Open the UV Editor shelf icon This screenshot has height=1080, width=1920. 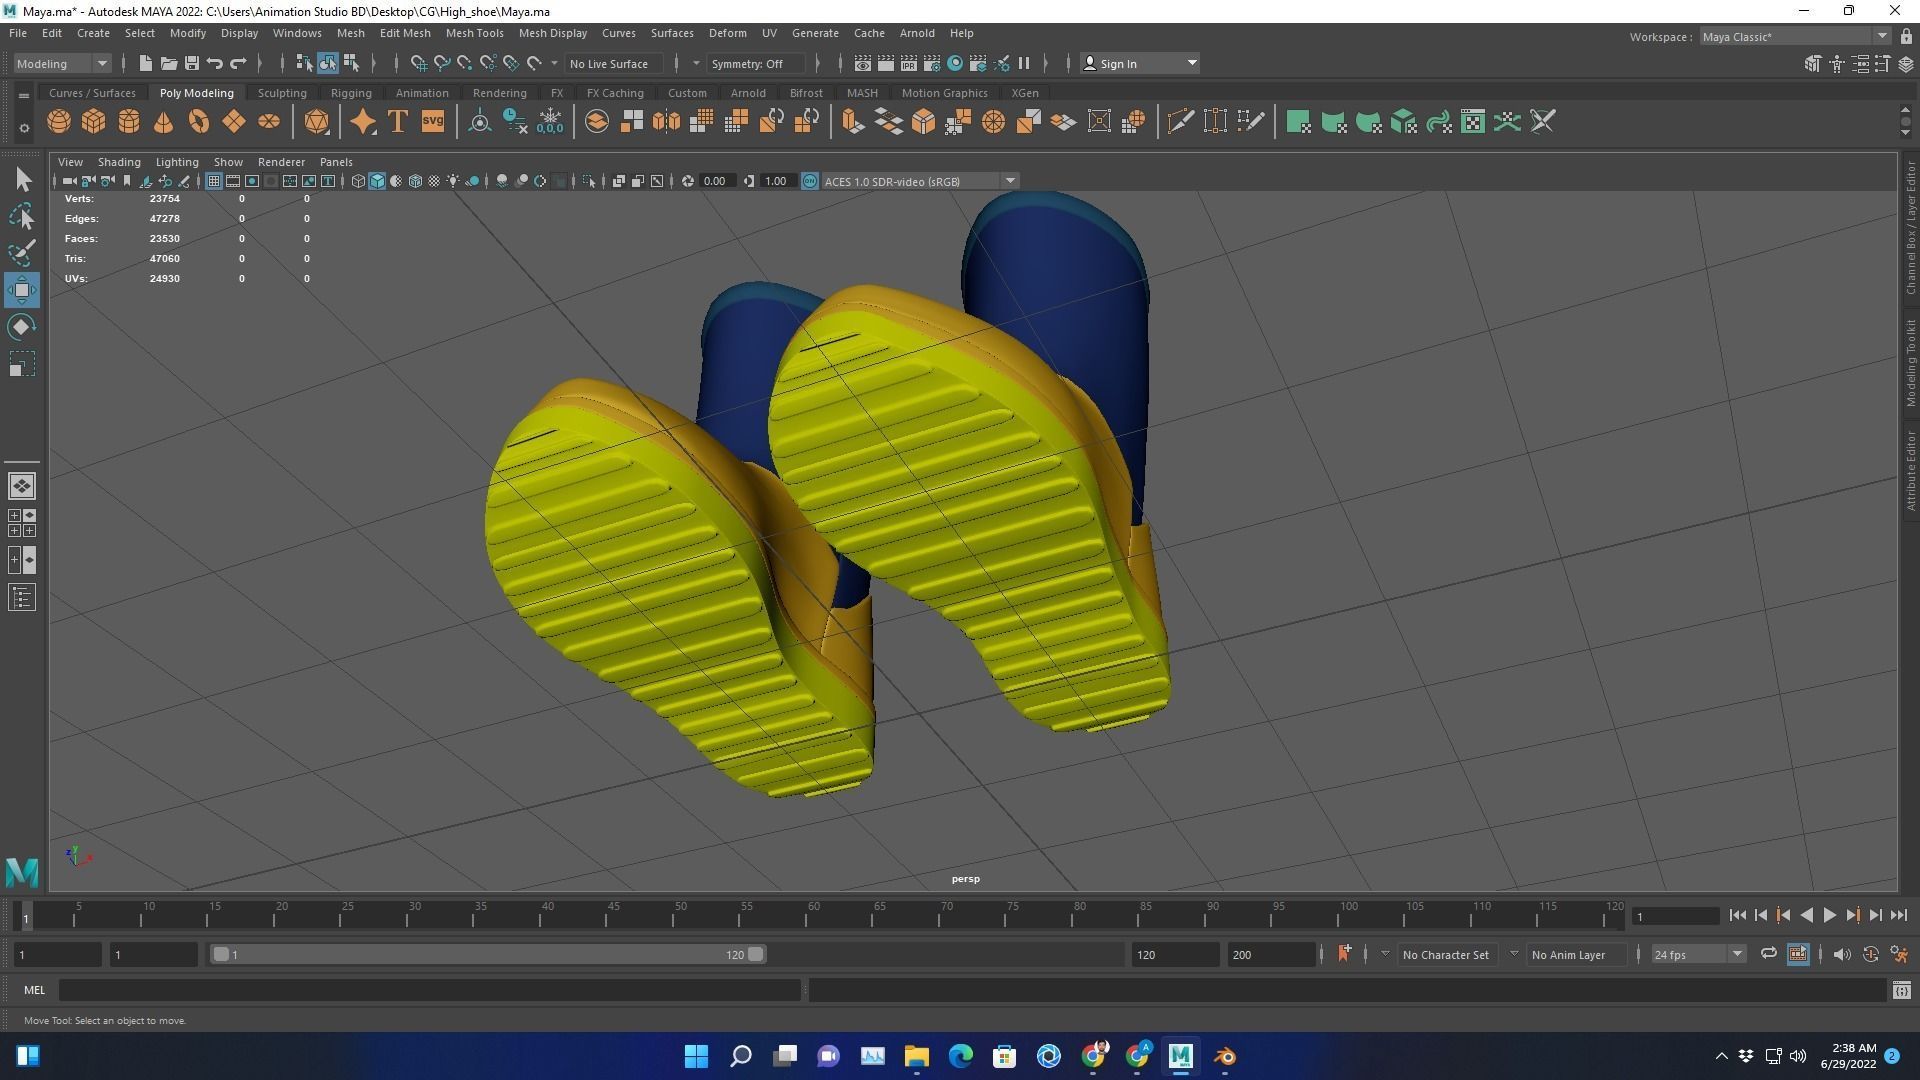1473,122
